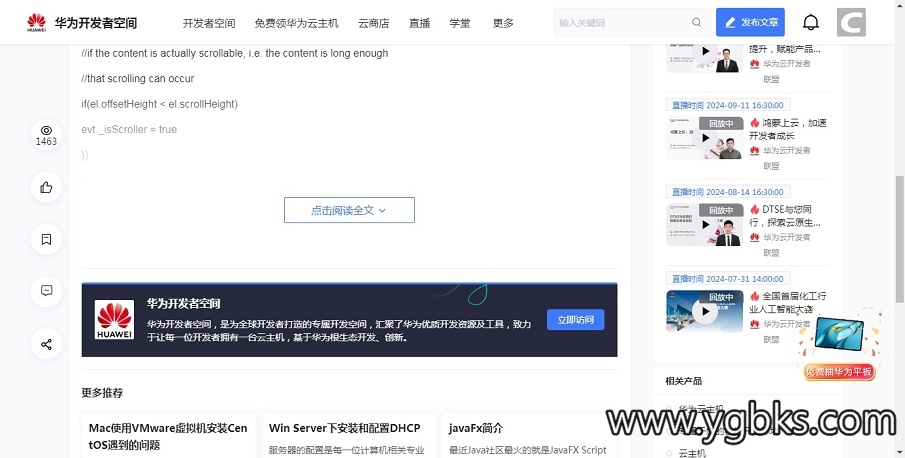The image size is (905, 458).
Task: Click the 直播时间 2024-09-11 16:30:00 label
Action: click(x=728, y=105)
